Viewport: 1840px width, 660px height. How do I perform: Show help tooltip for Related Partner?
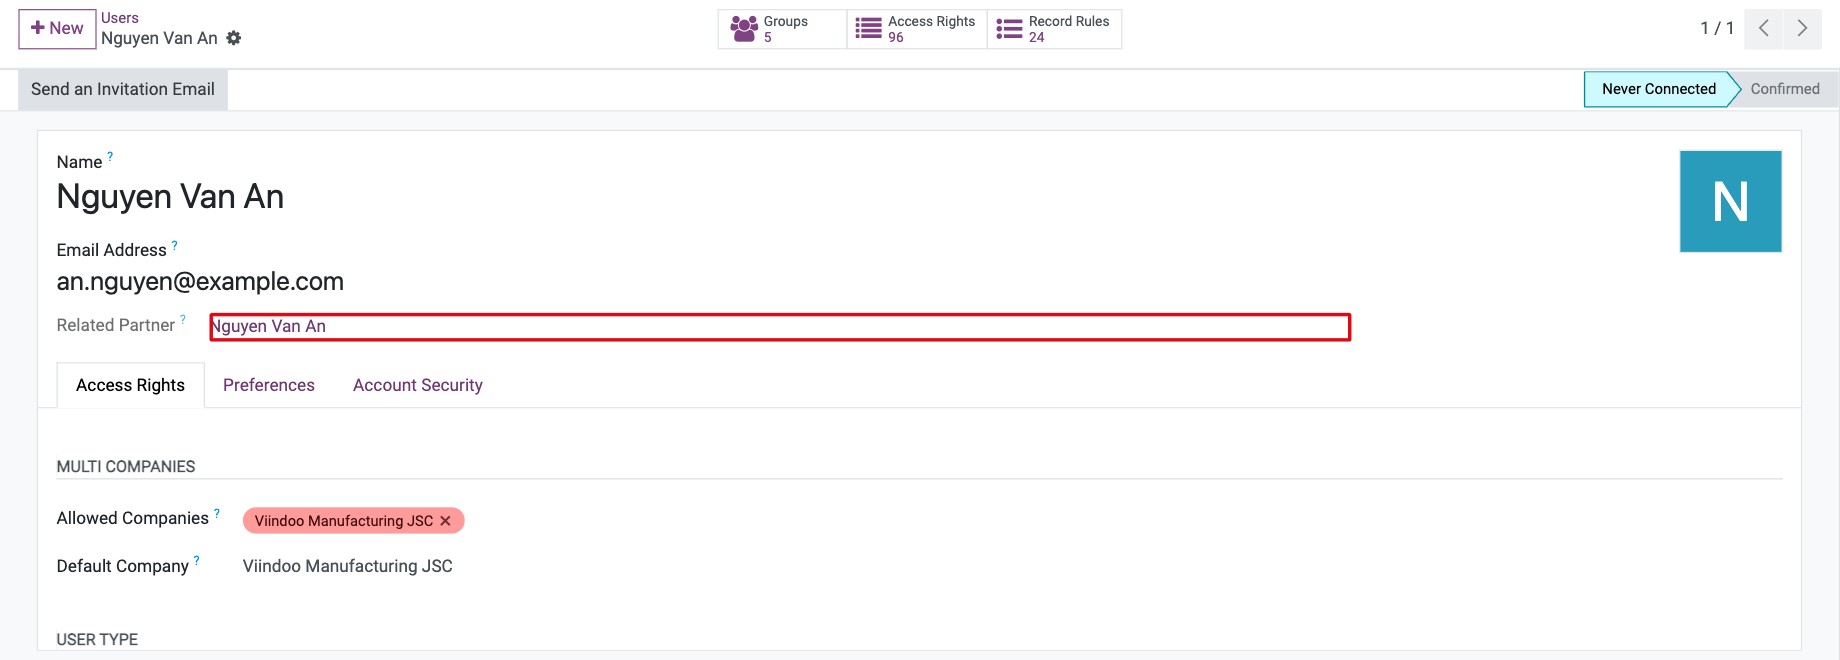click(183, 319)
